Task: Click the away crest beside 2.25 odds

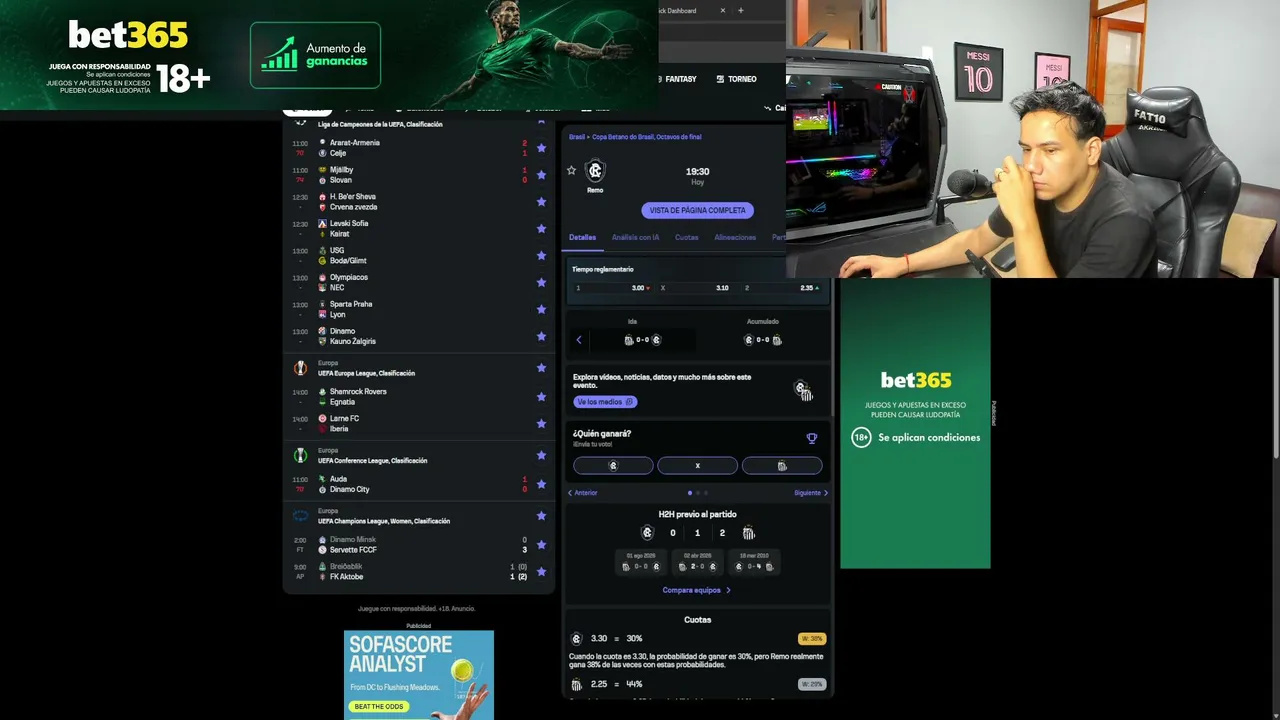Action: click(576, 685)
